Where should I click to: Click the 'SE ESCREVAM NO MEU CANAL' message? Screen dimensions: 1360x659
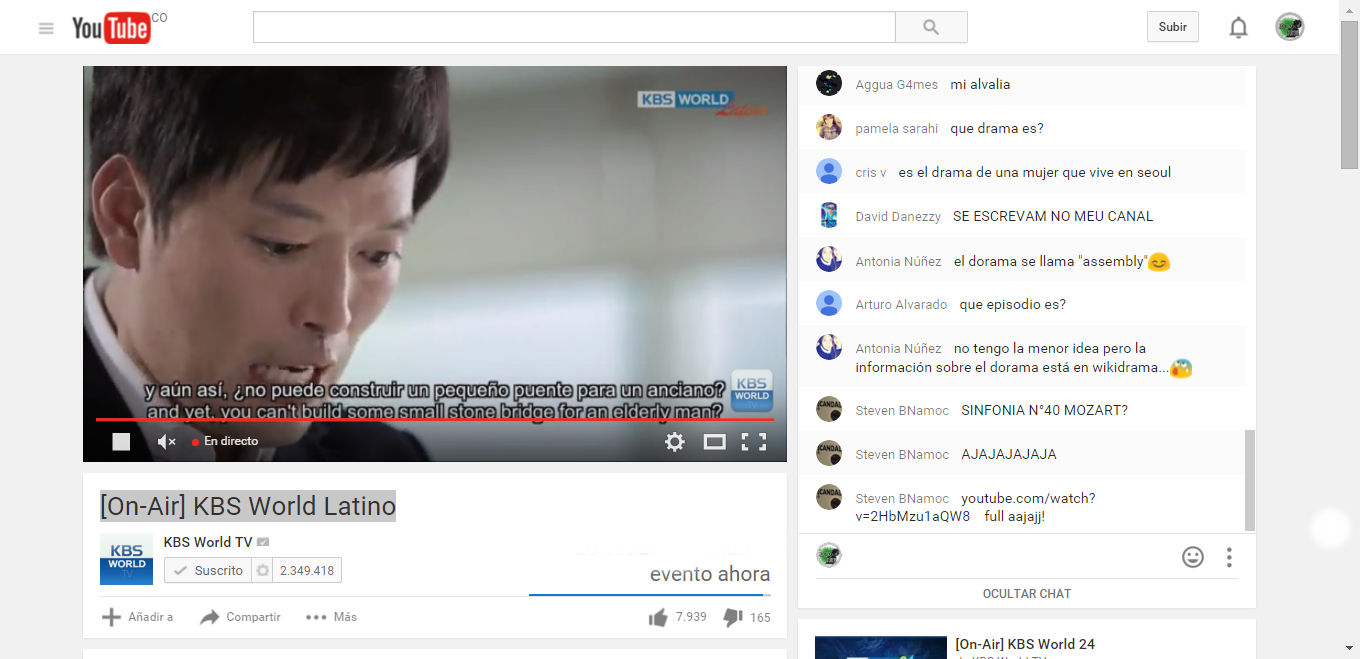coord(1053,216)
